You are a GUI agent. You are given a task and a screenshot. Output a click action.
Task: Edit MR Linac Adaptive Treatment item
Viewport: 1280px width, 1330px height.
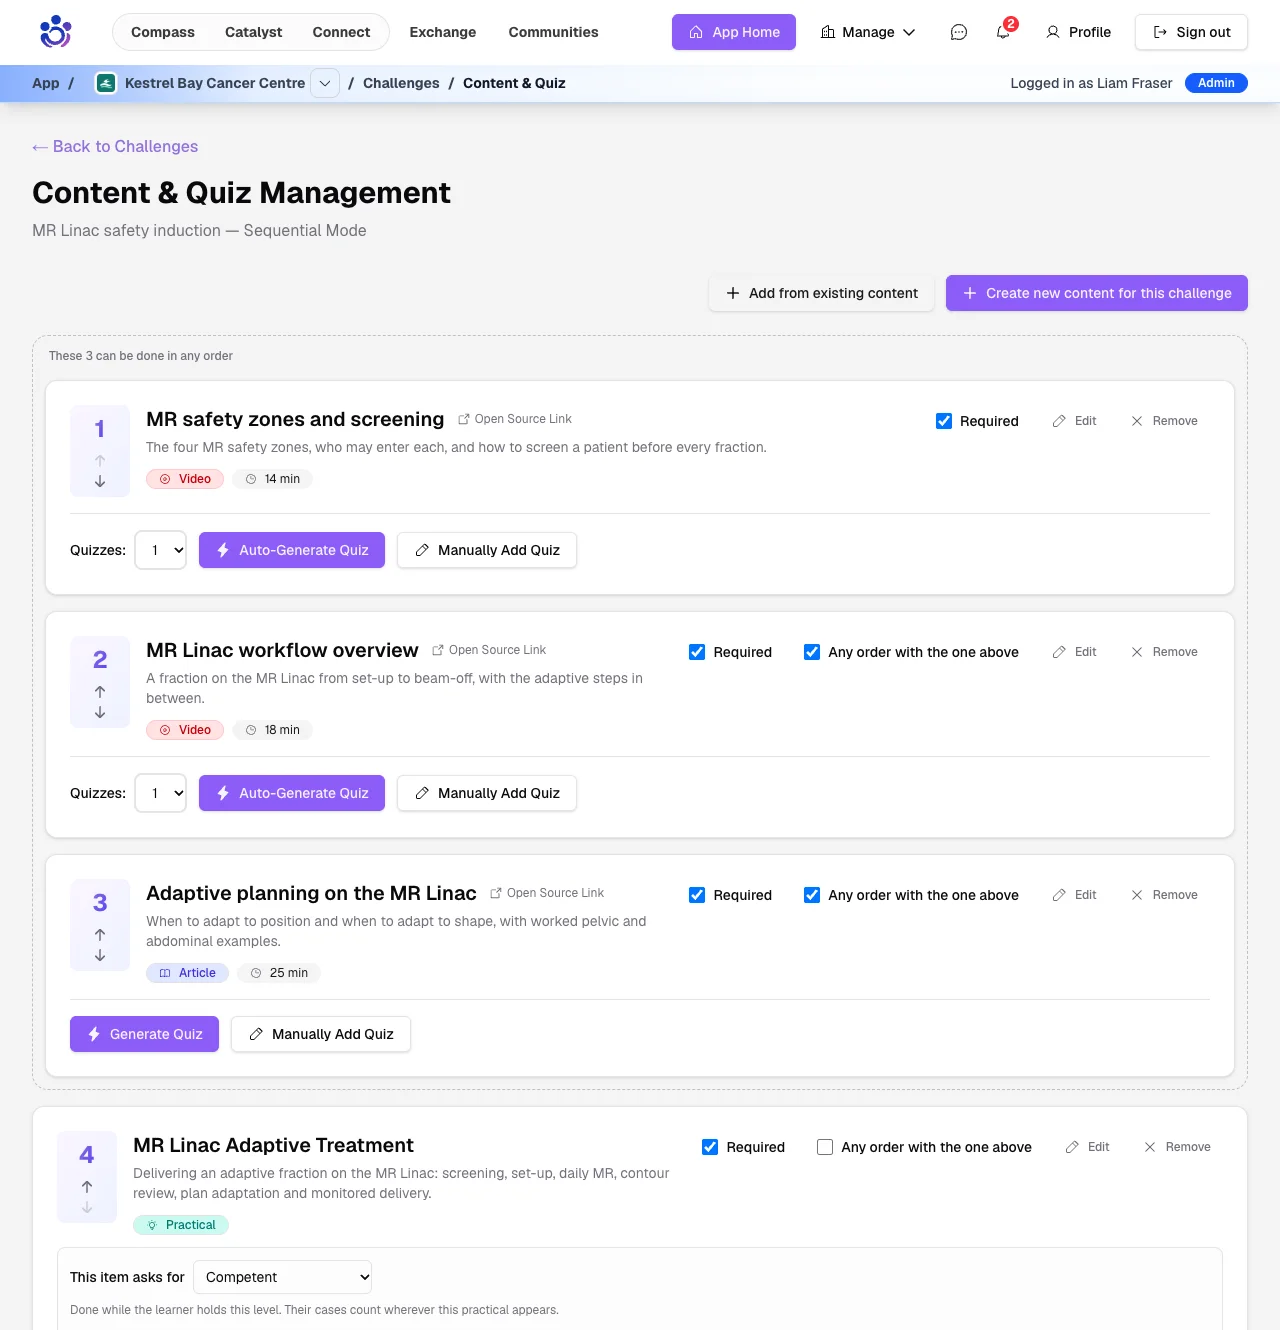pyautogui.click(x=1087, y=1147)
